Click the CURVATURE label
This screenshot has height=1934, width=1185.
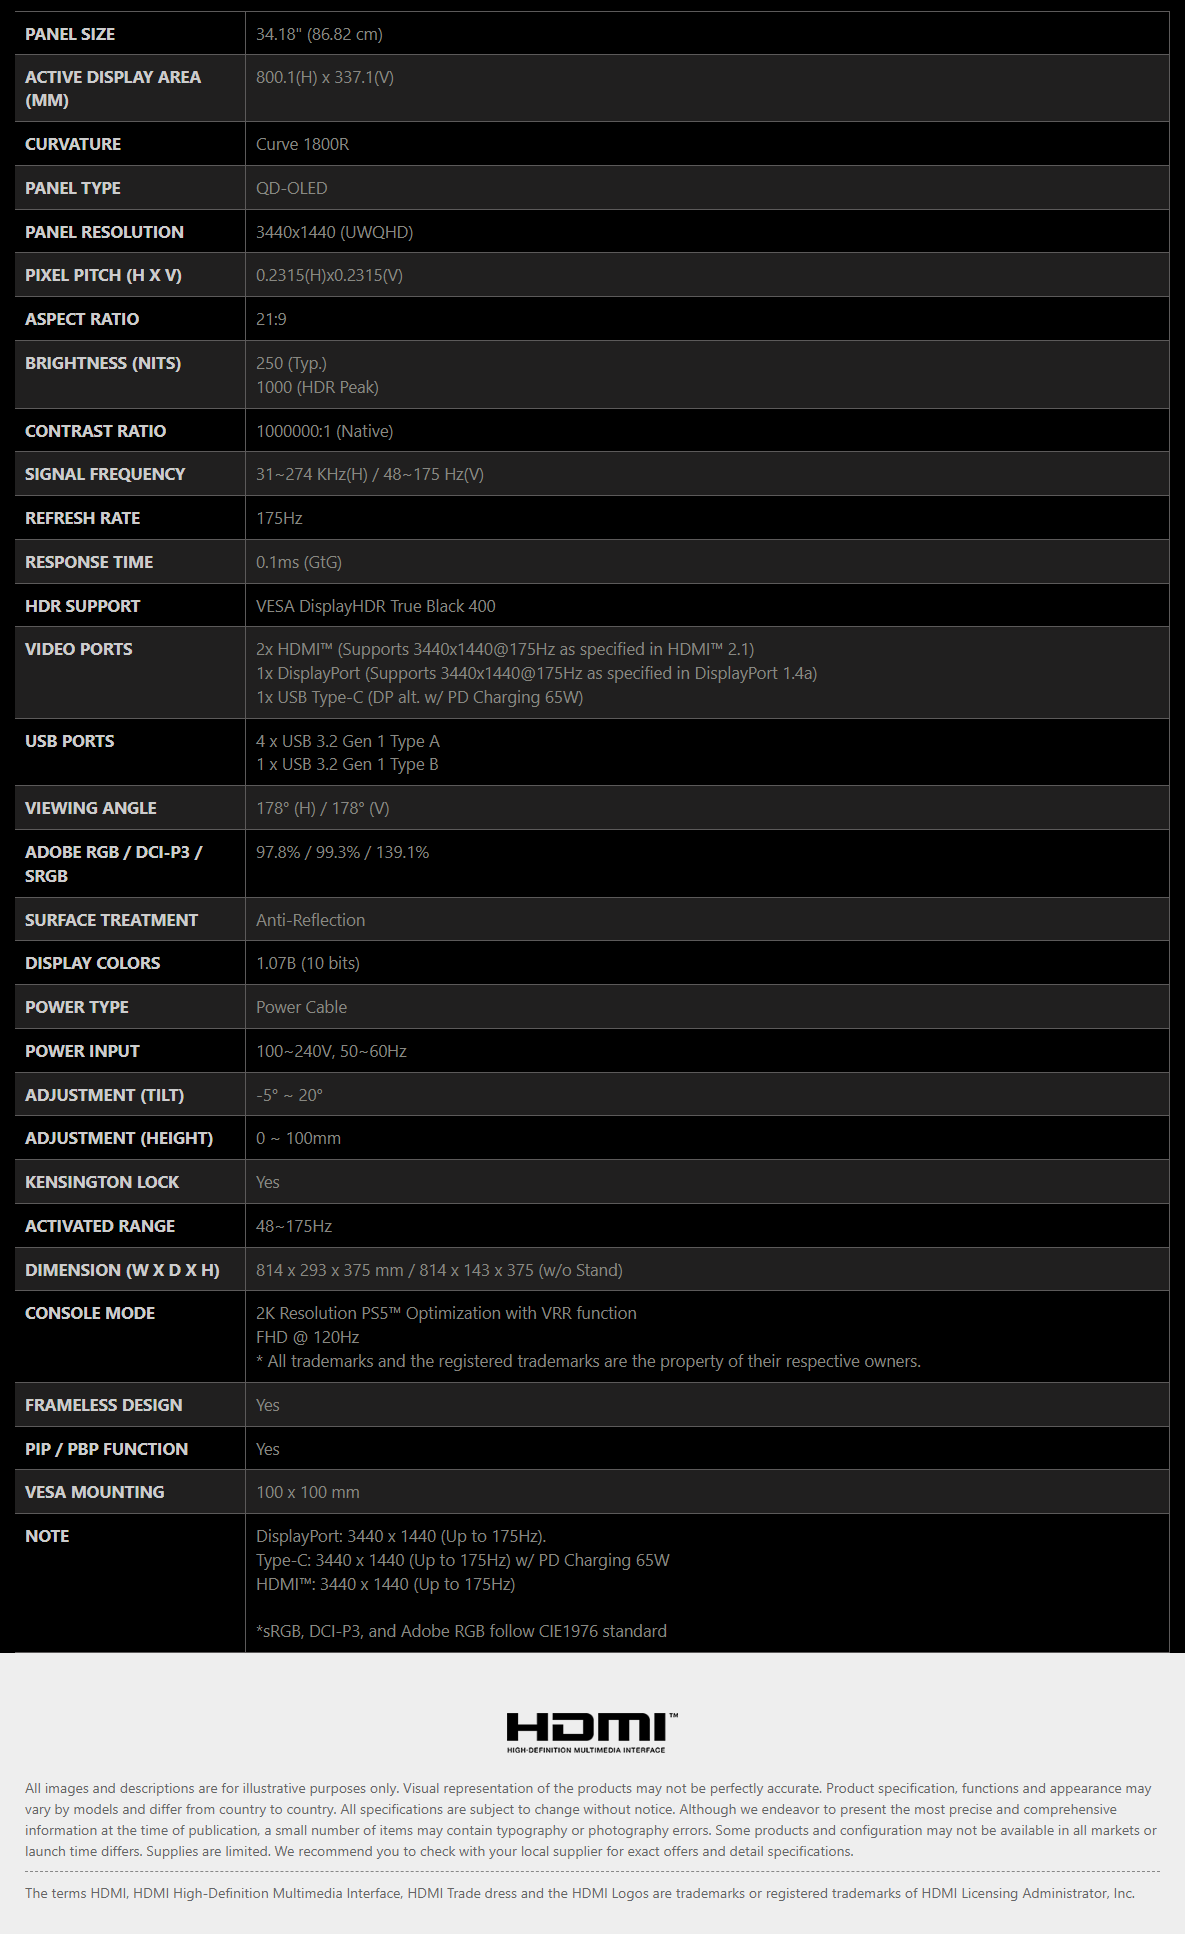pyautogui.click(x=73, y=144)
